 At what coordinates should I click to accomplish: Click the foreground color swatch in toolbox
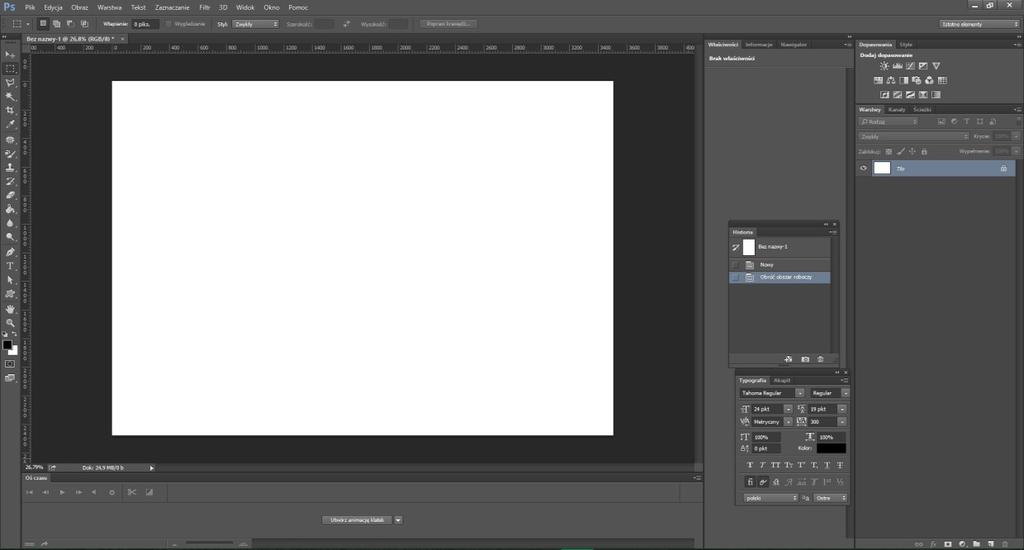pos(7,344)
